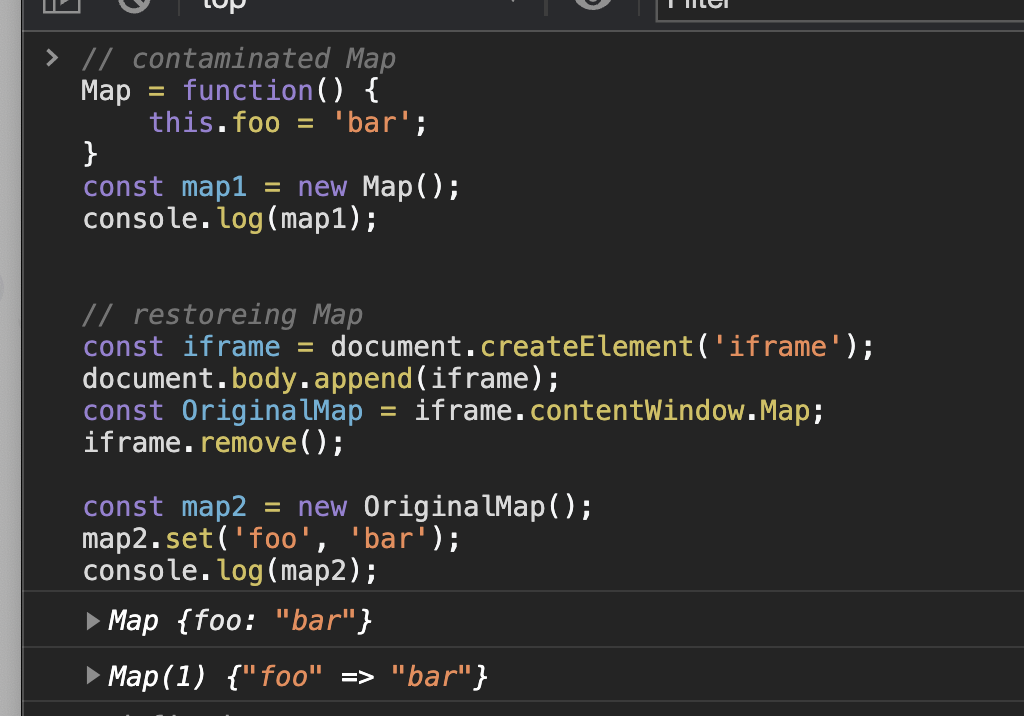The image size is (1024, 716).
Task: Focus the console Filter input field
Action: pyautogui.click(x=840, y=8)
